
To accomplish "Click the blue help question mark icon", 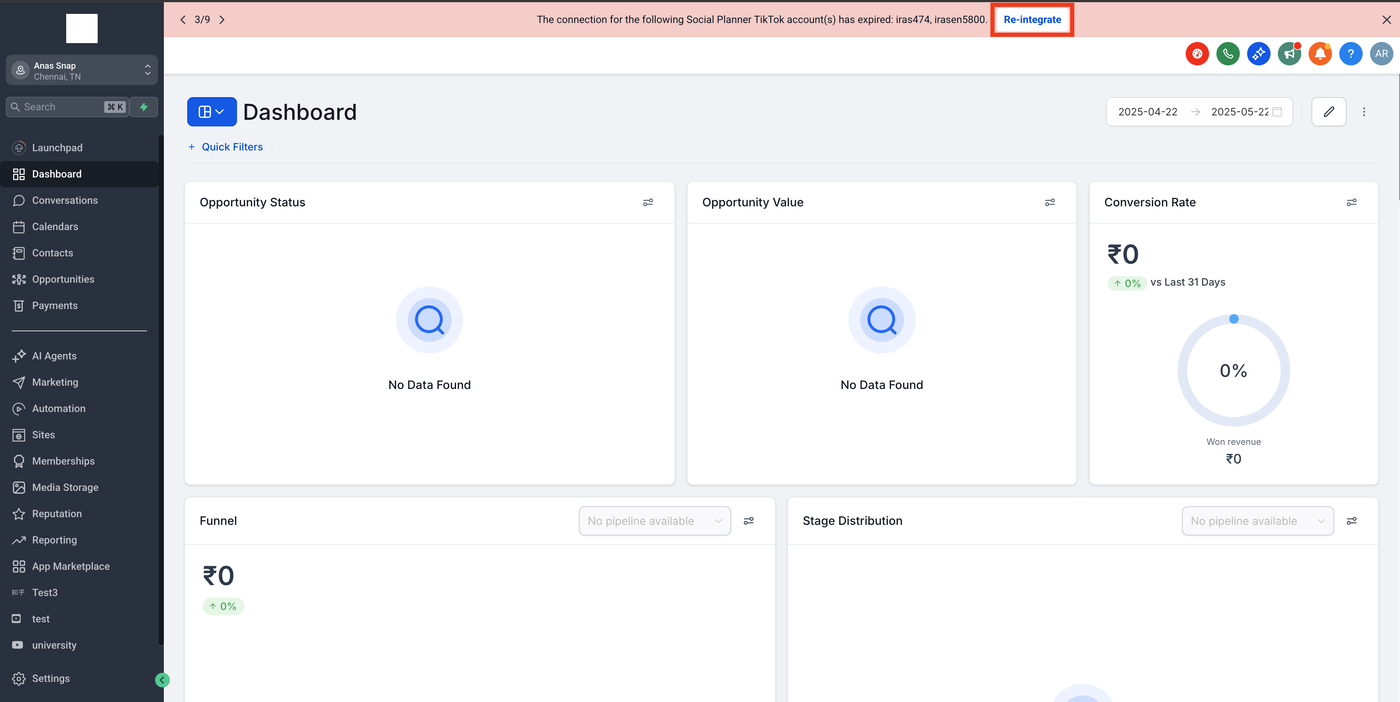I will point(1351,54).
